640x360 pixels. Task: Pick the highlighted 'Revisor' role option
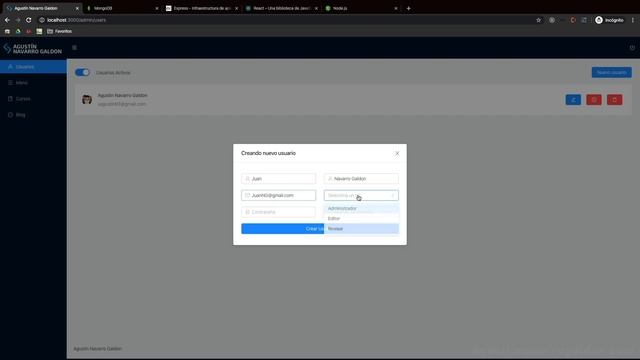point(361,229)
